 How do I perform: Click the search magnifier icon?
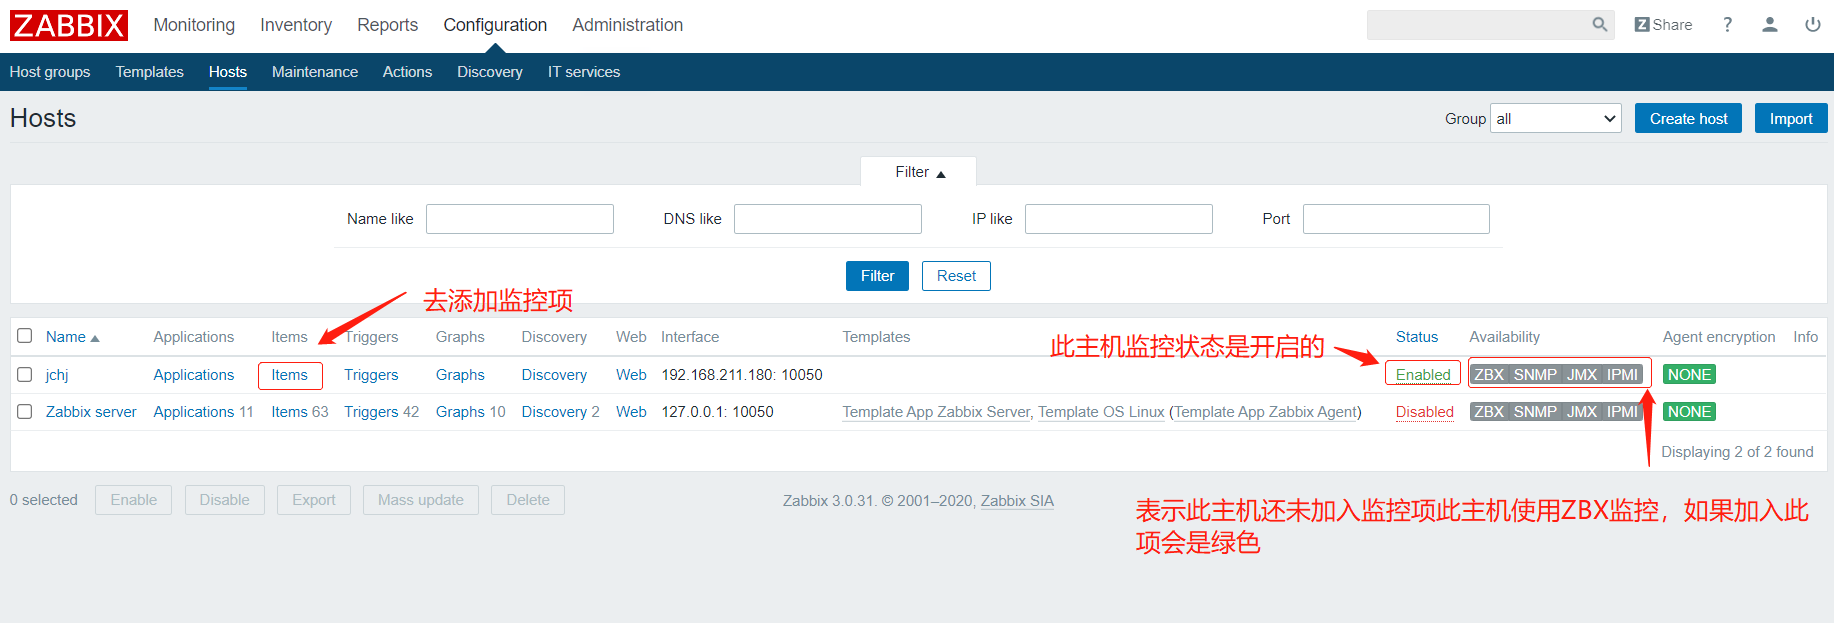(1599, 25)
